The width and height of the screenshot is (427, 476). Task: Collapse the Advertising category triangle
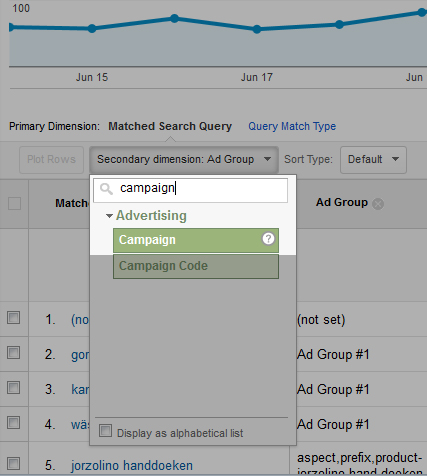click(109, 216)
